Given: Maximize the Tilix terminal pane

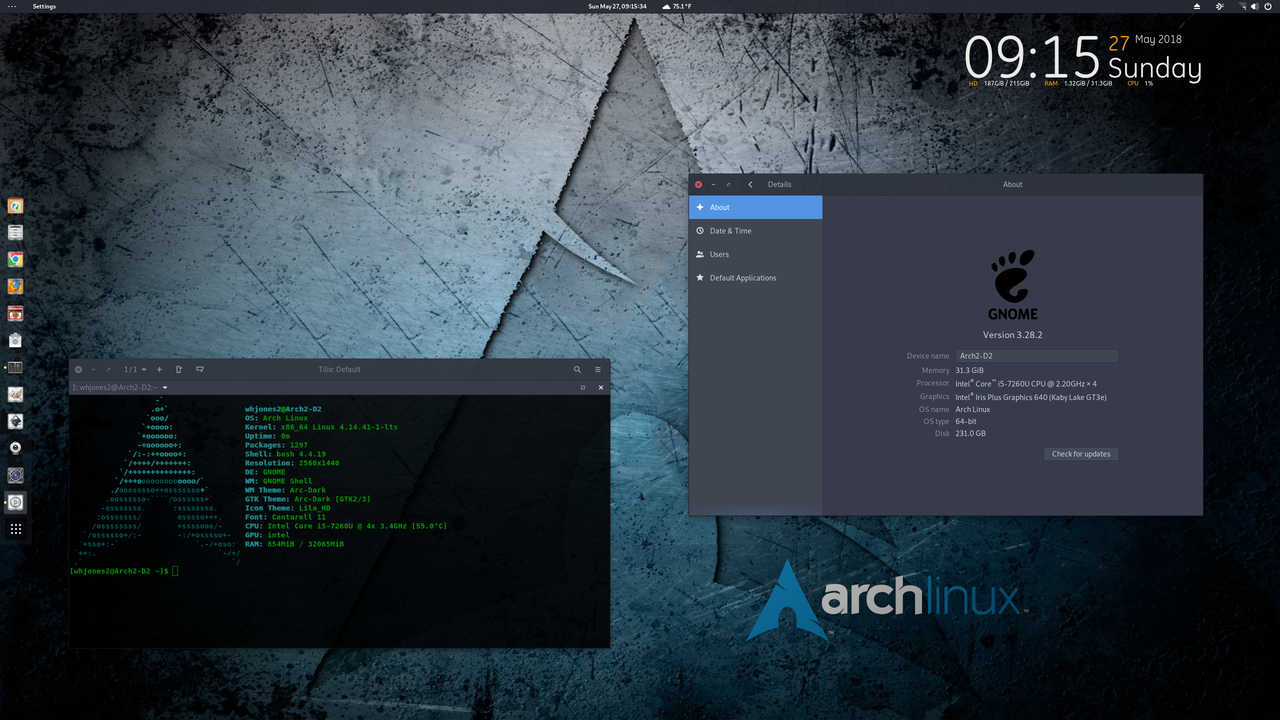Looking at the screenshot, I should coord(583,387).
